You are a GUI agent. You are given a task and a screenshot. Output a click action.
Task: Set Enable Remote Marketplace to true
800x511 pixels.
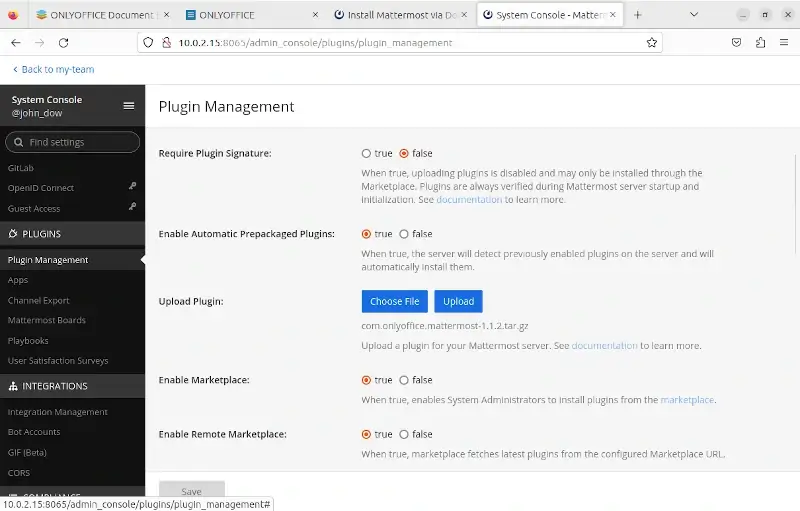pyautogui.click(x=366, y=435)
